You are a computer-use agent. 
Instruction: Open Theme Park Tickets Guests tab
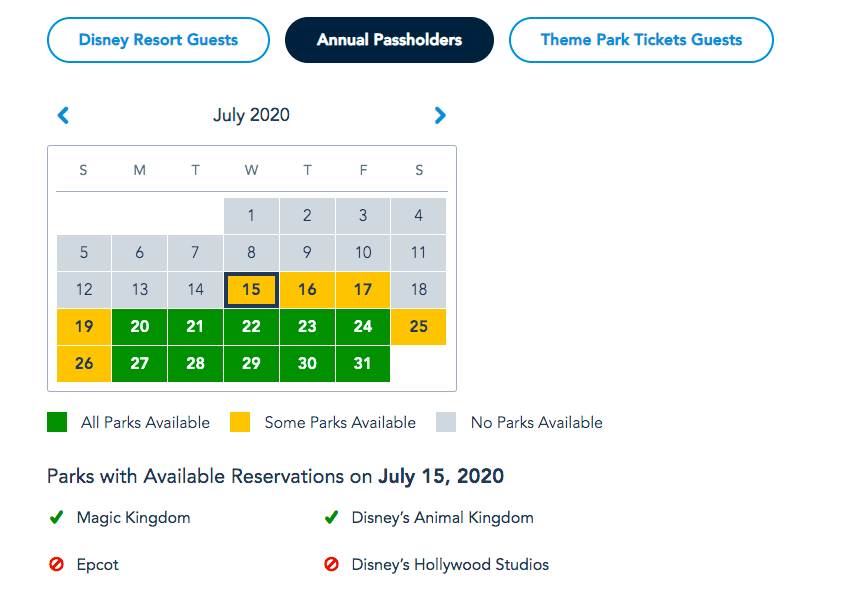pos(641,40)
